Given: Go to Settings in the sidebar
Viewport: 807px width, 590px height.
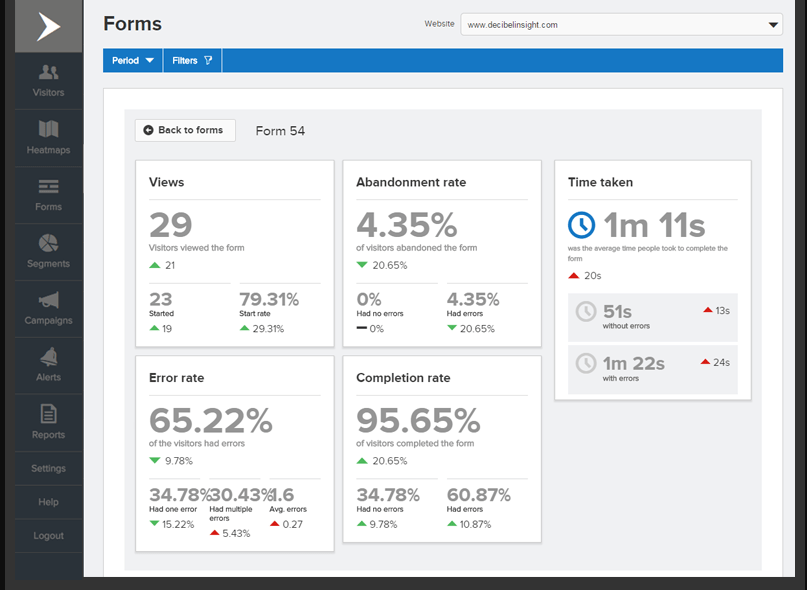Looking at the screenshot, I should pyautogui.click(x=48, y=468).
